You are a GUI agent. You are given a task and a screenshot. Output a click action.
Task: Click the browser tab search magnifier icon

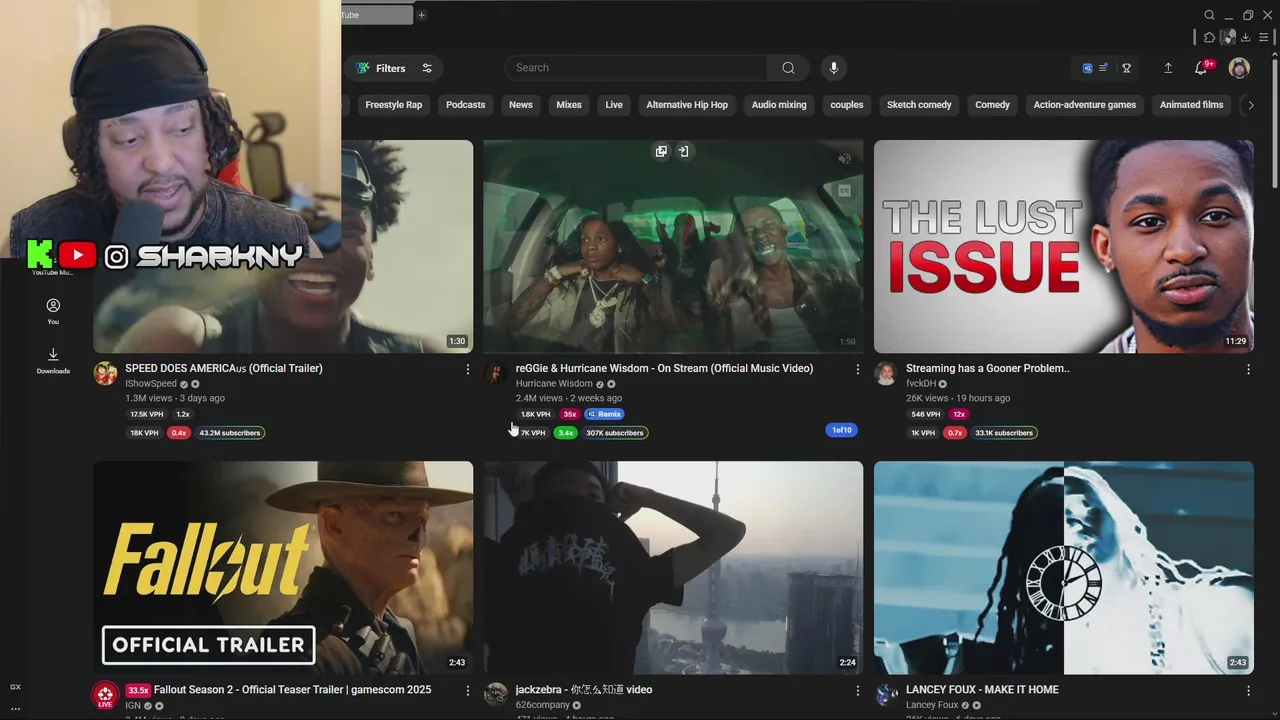1209,15
